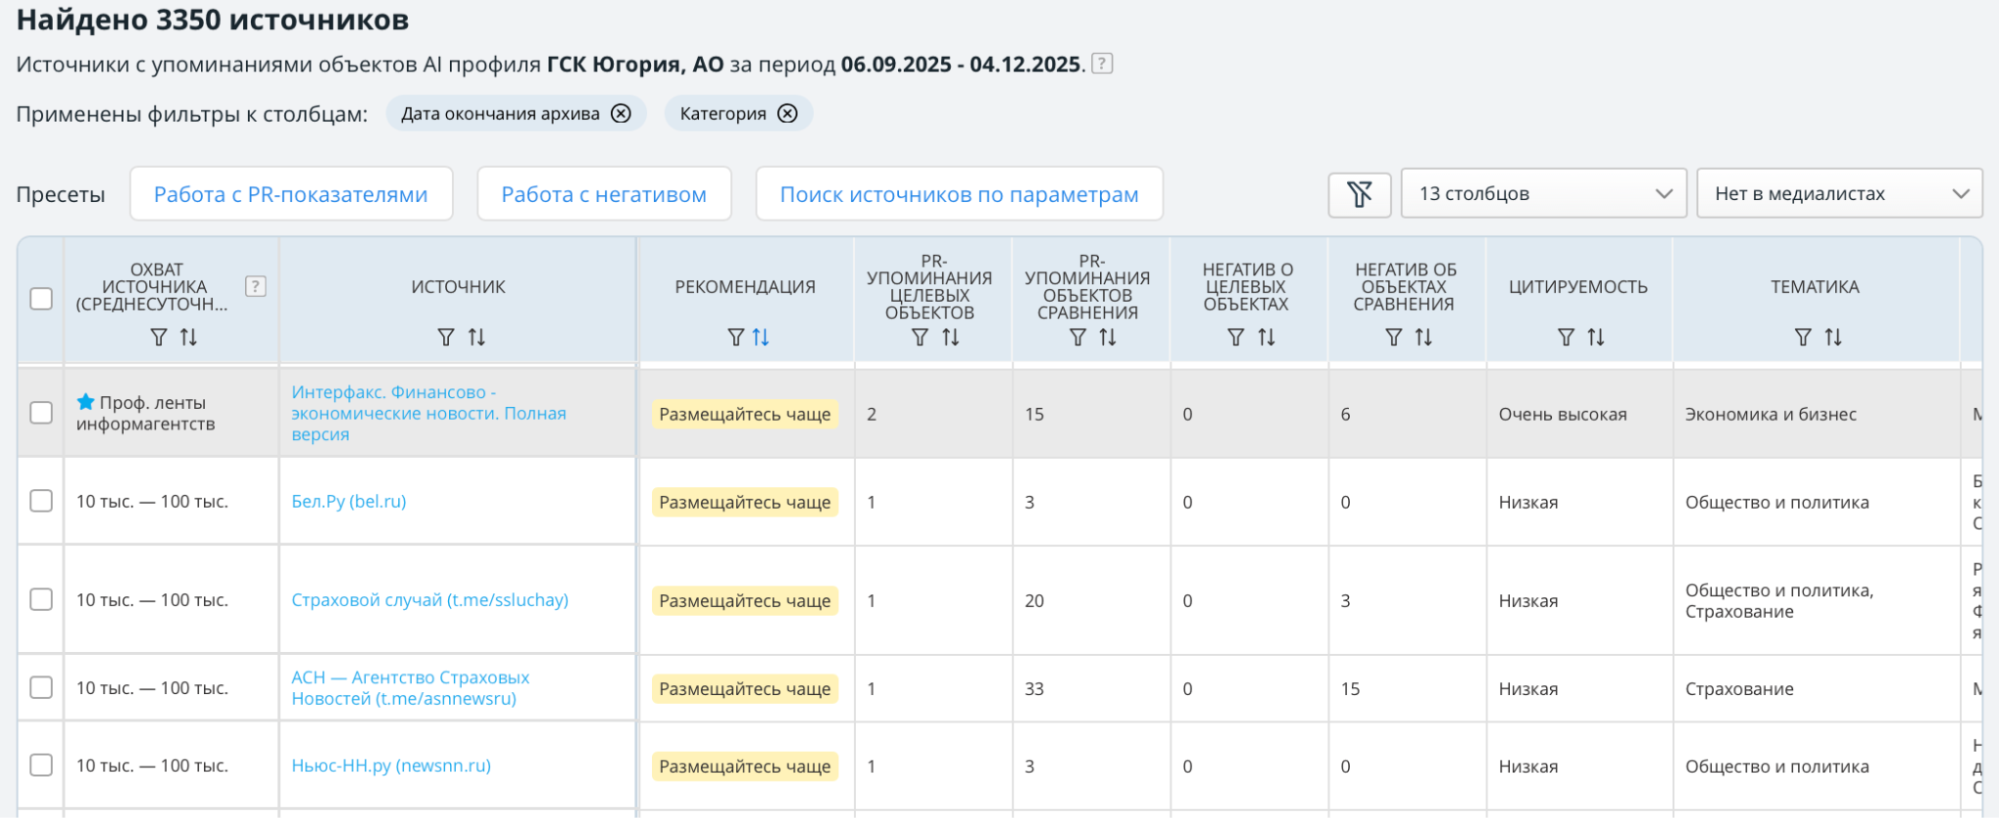1999x818 pixels.
Task: Remove the 'Категория' filter chip
Action: 788,114
